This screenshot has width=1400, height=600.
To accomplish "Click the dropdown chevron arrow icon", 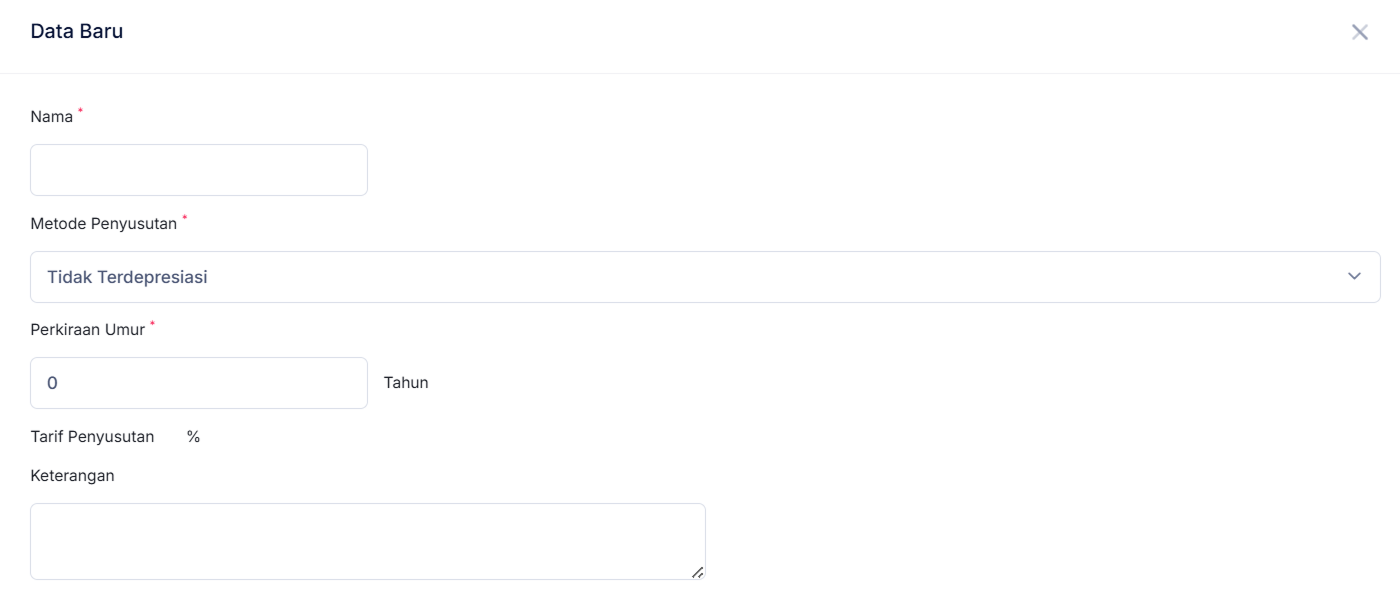I will pyautogui.click(x=1354, y=276).
